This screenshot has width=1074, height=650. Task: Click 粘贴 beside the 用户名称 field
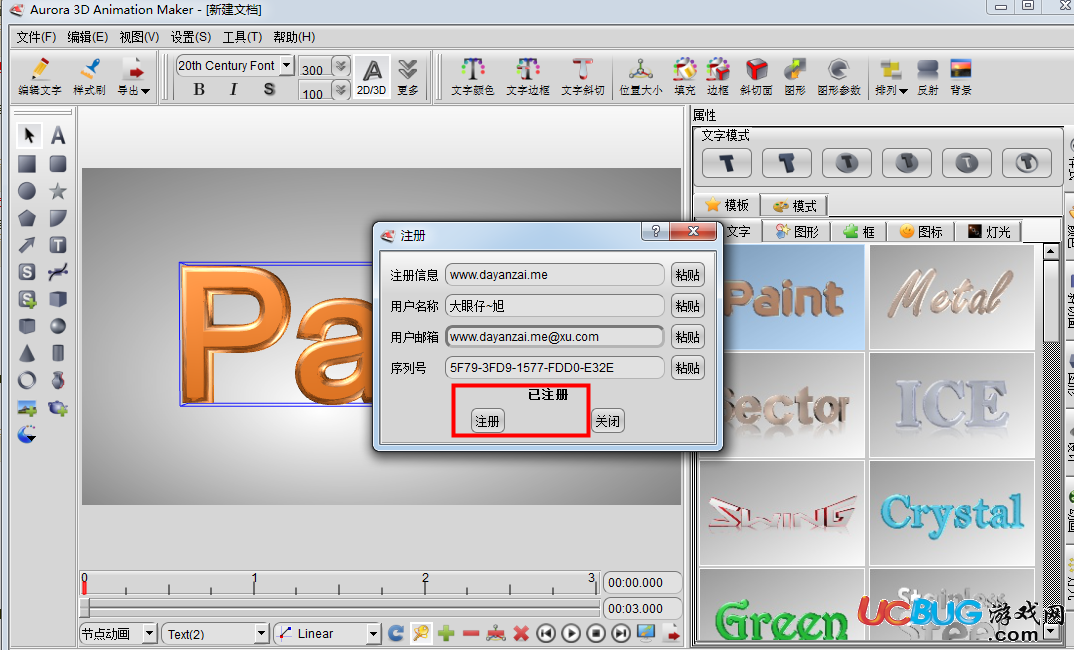click(x=688, y=305)
